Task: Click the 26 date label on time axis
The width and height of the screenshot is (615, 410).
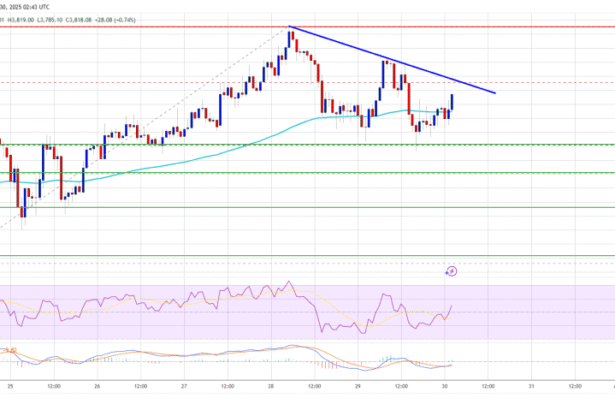Action: click(96, 386)
